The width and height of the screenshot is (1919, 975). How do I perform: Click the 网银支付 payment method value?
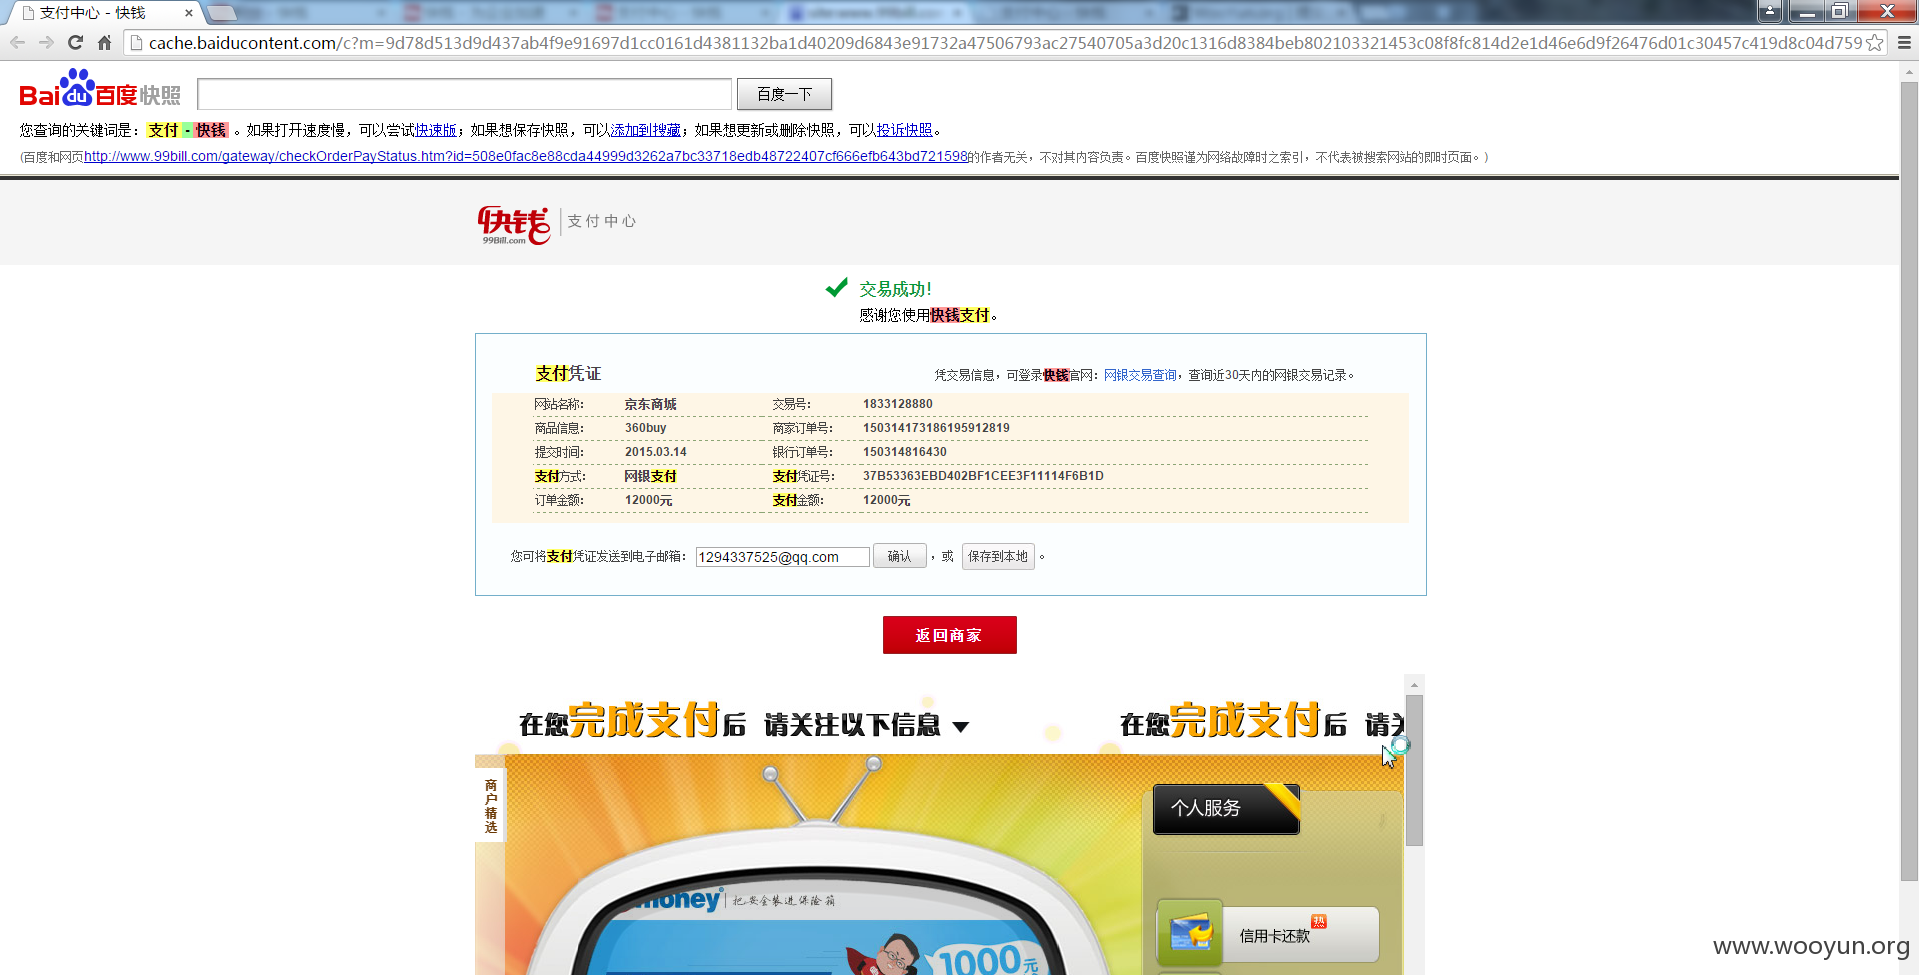[x=651, y=476]
